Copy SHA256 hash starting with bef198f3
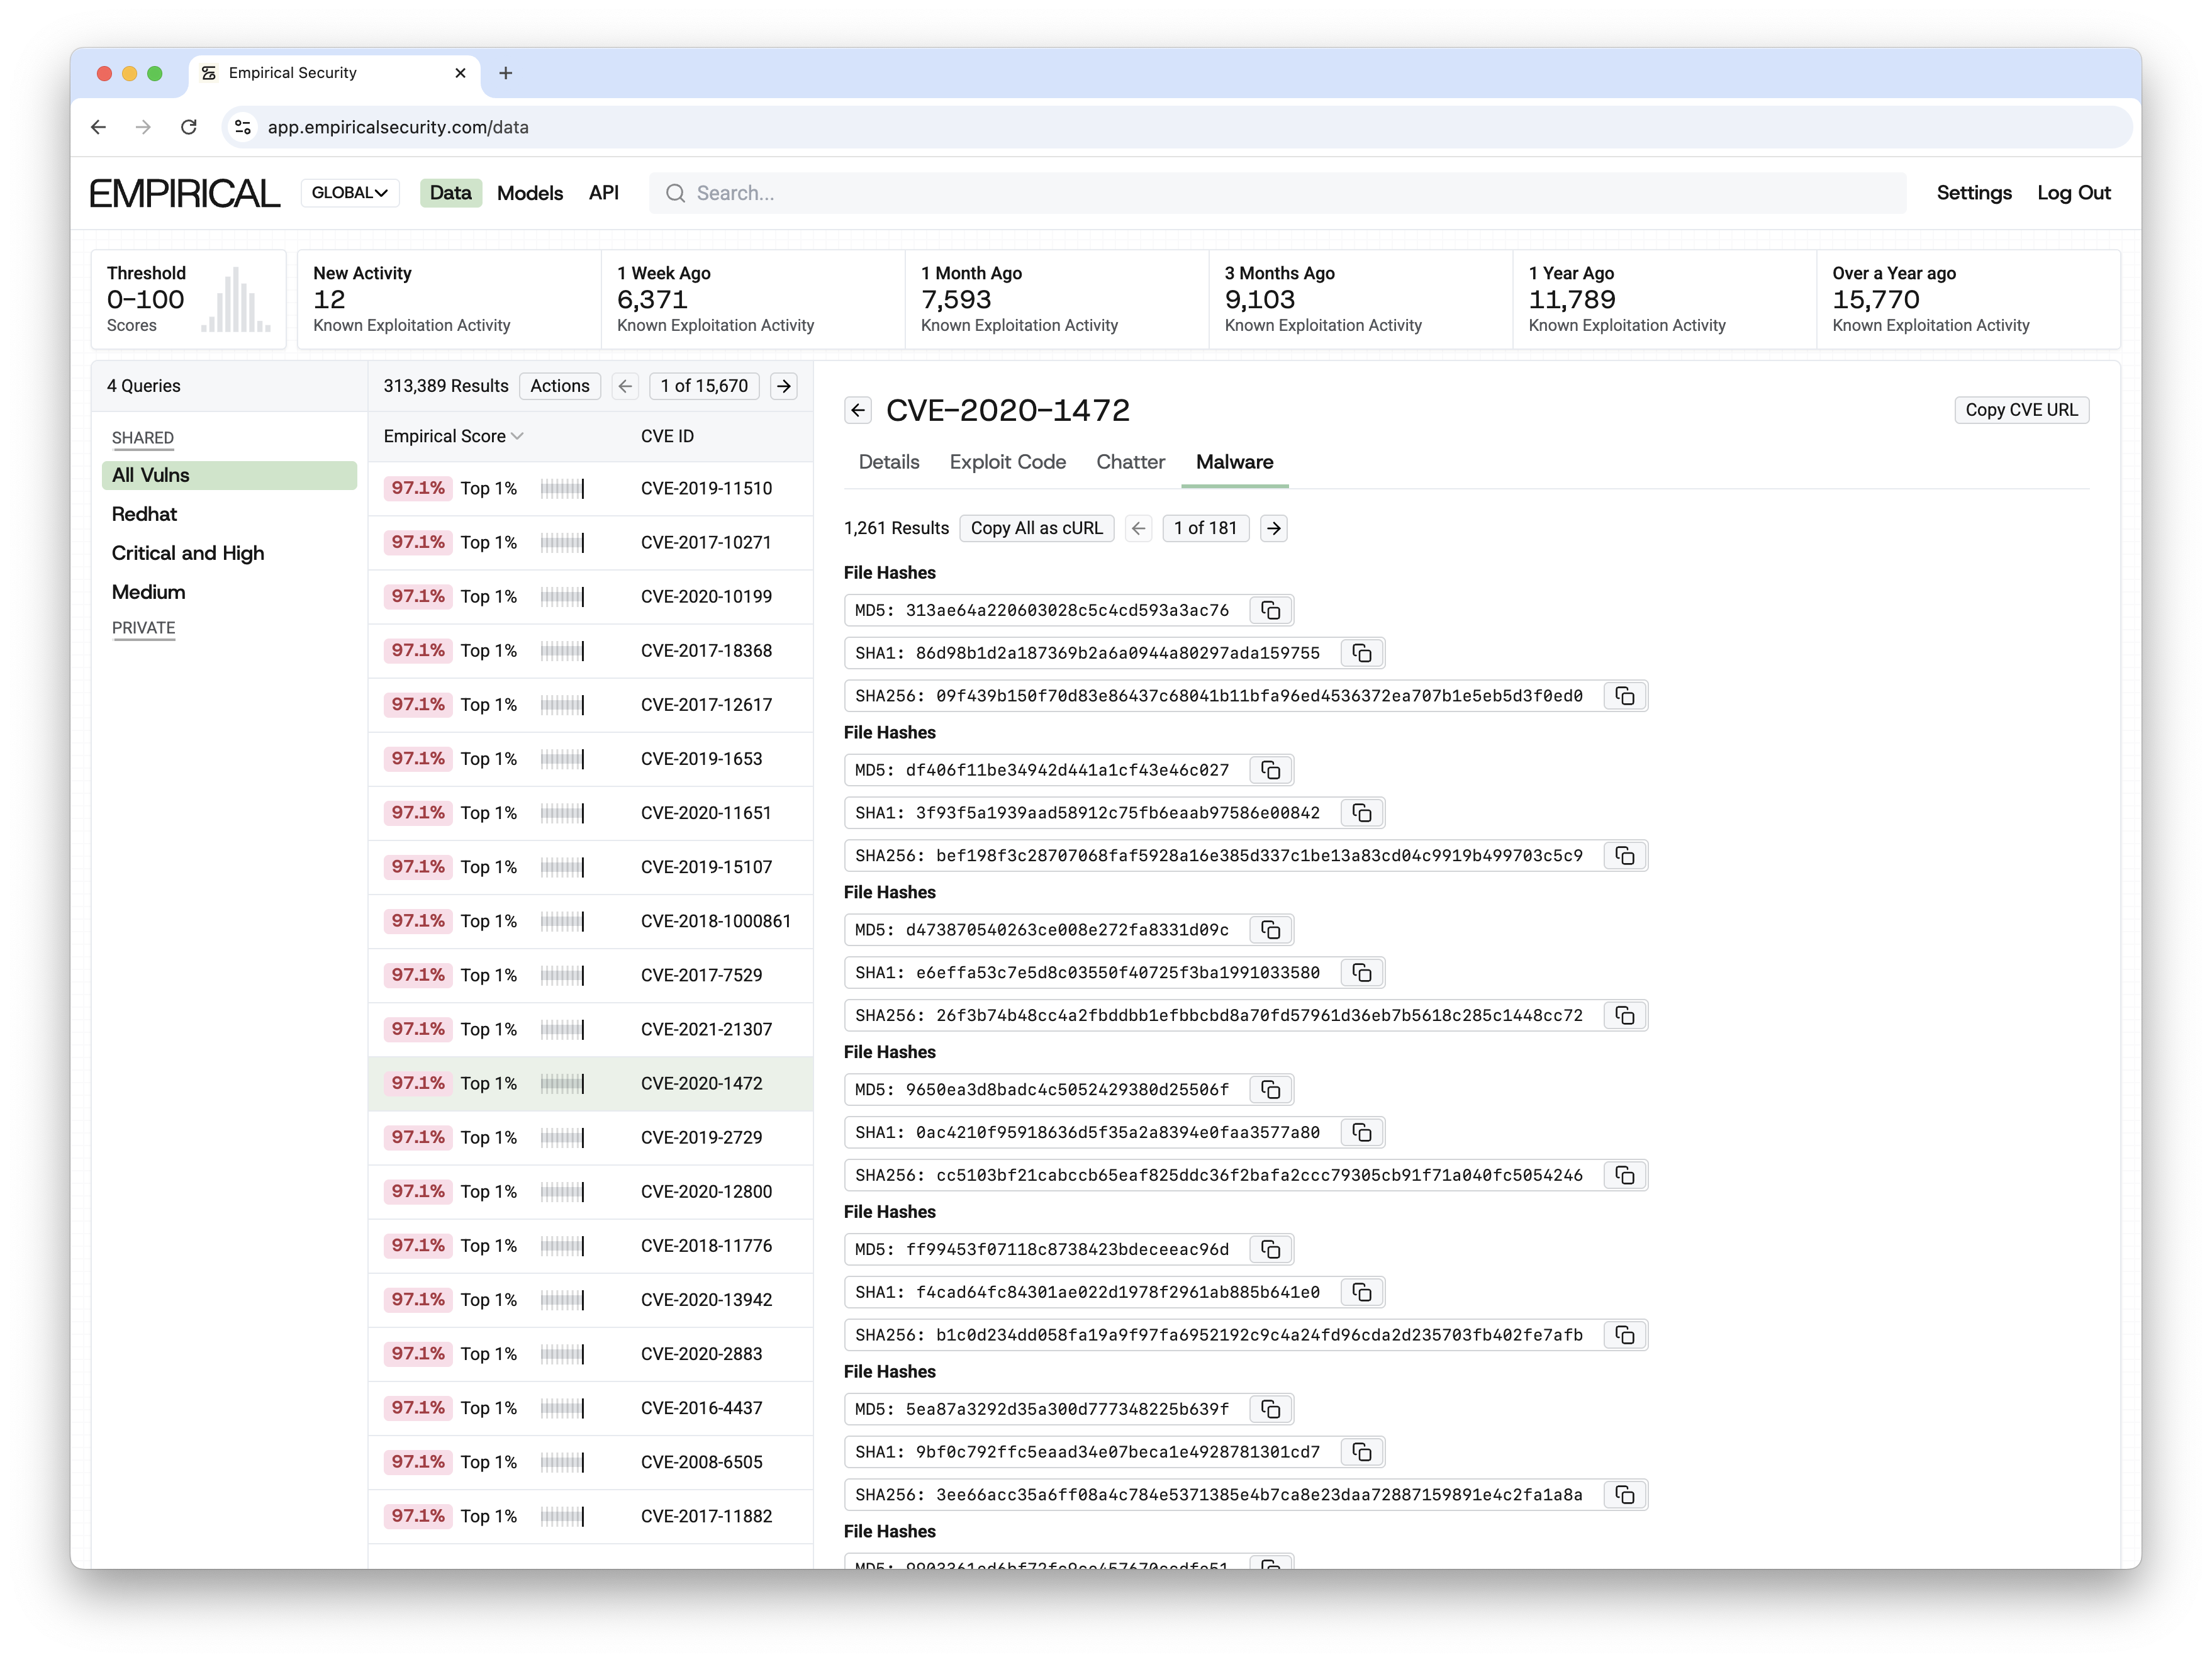Image resolution: width=2212 pixels, height=1662 pixels. click(1624, 856)
